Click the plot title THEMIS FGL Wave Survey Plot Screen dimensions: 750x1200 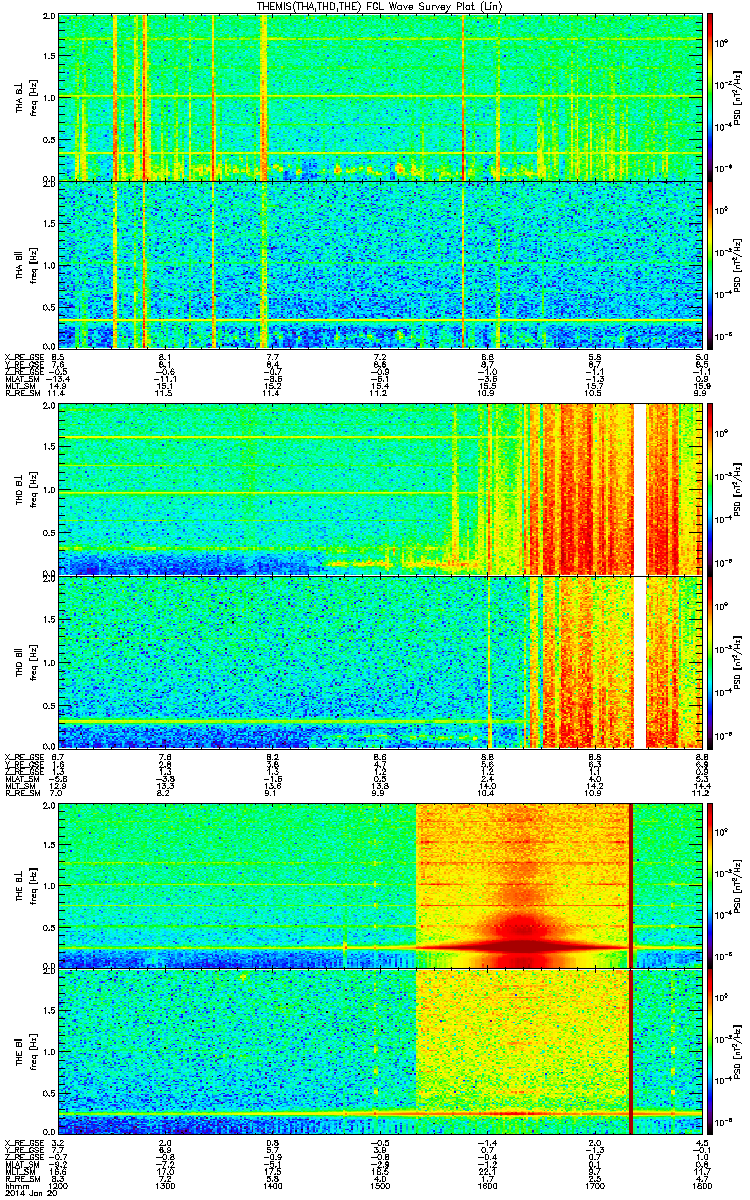[379, 6]
